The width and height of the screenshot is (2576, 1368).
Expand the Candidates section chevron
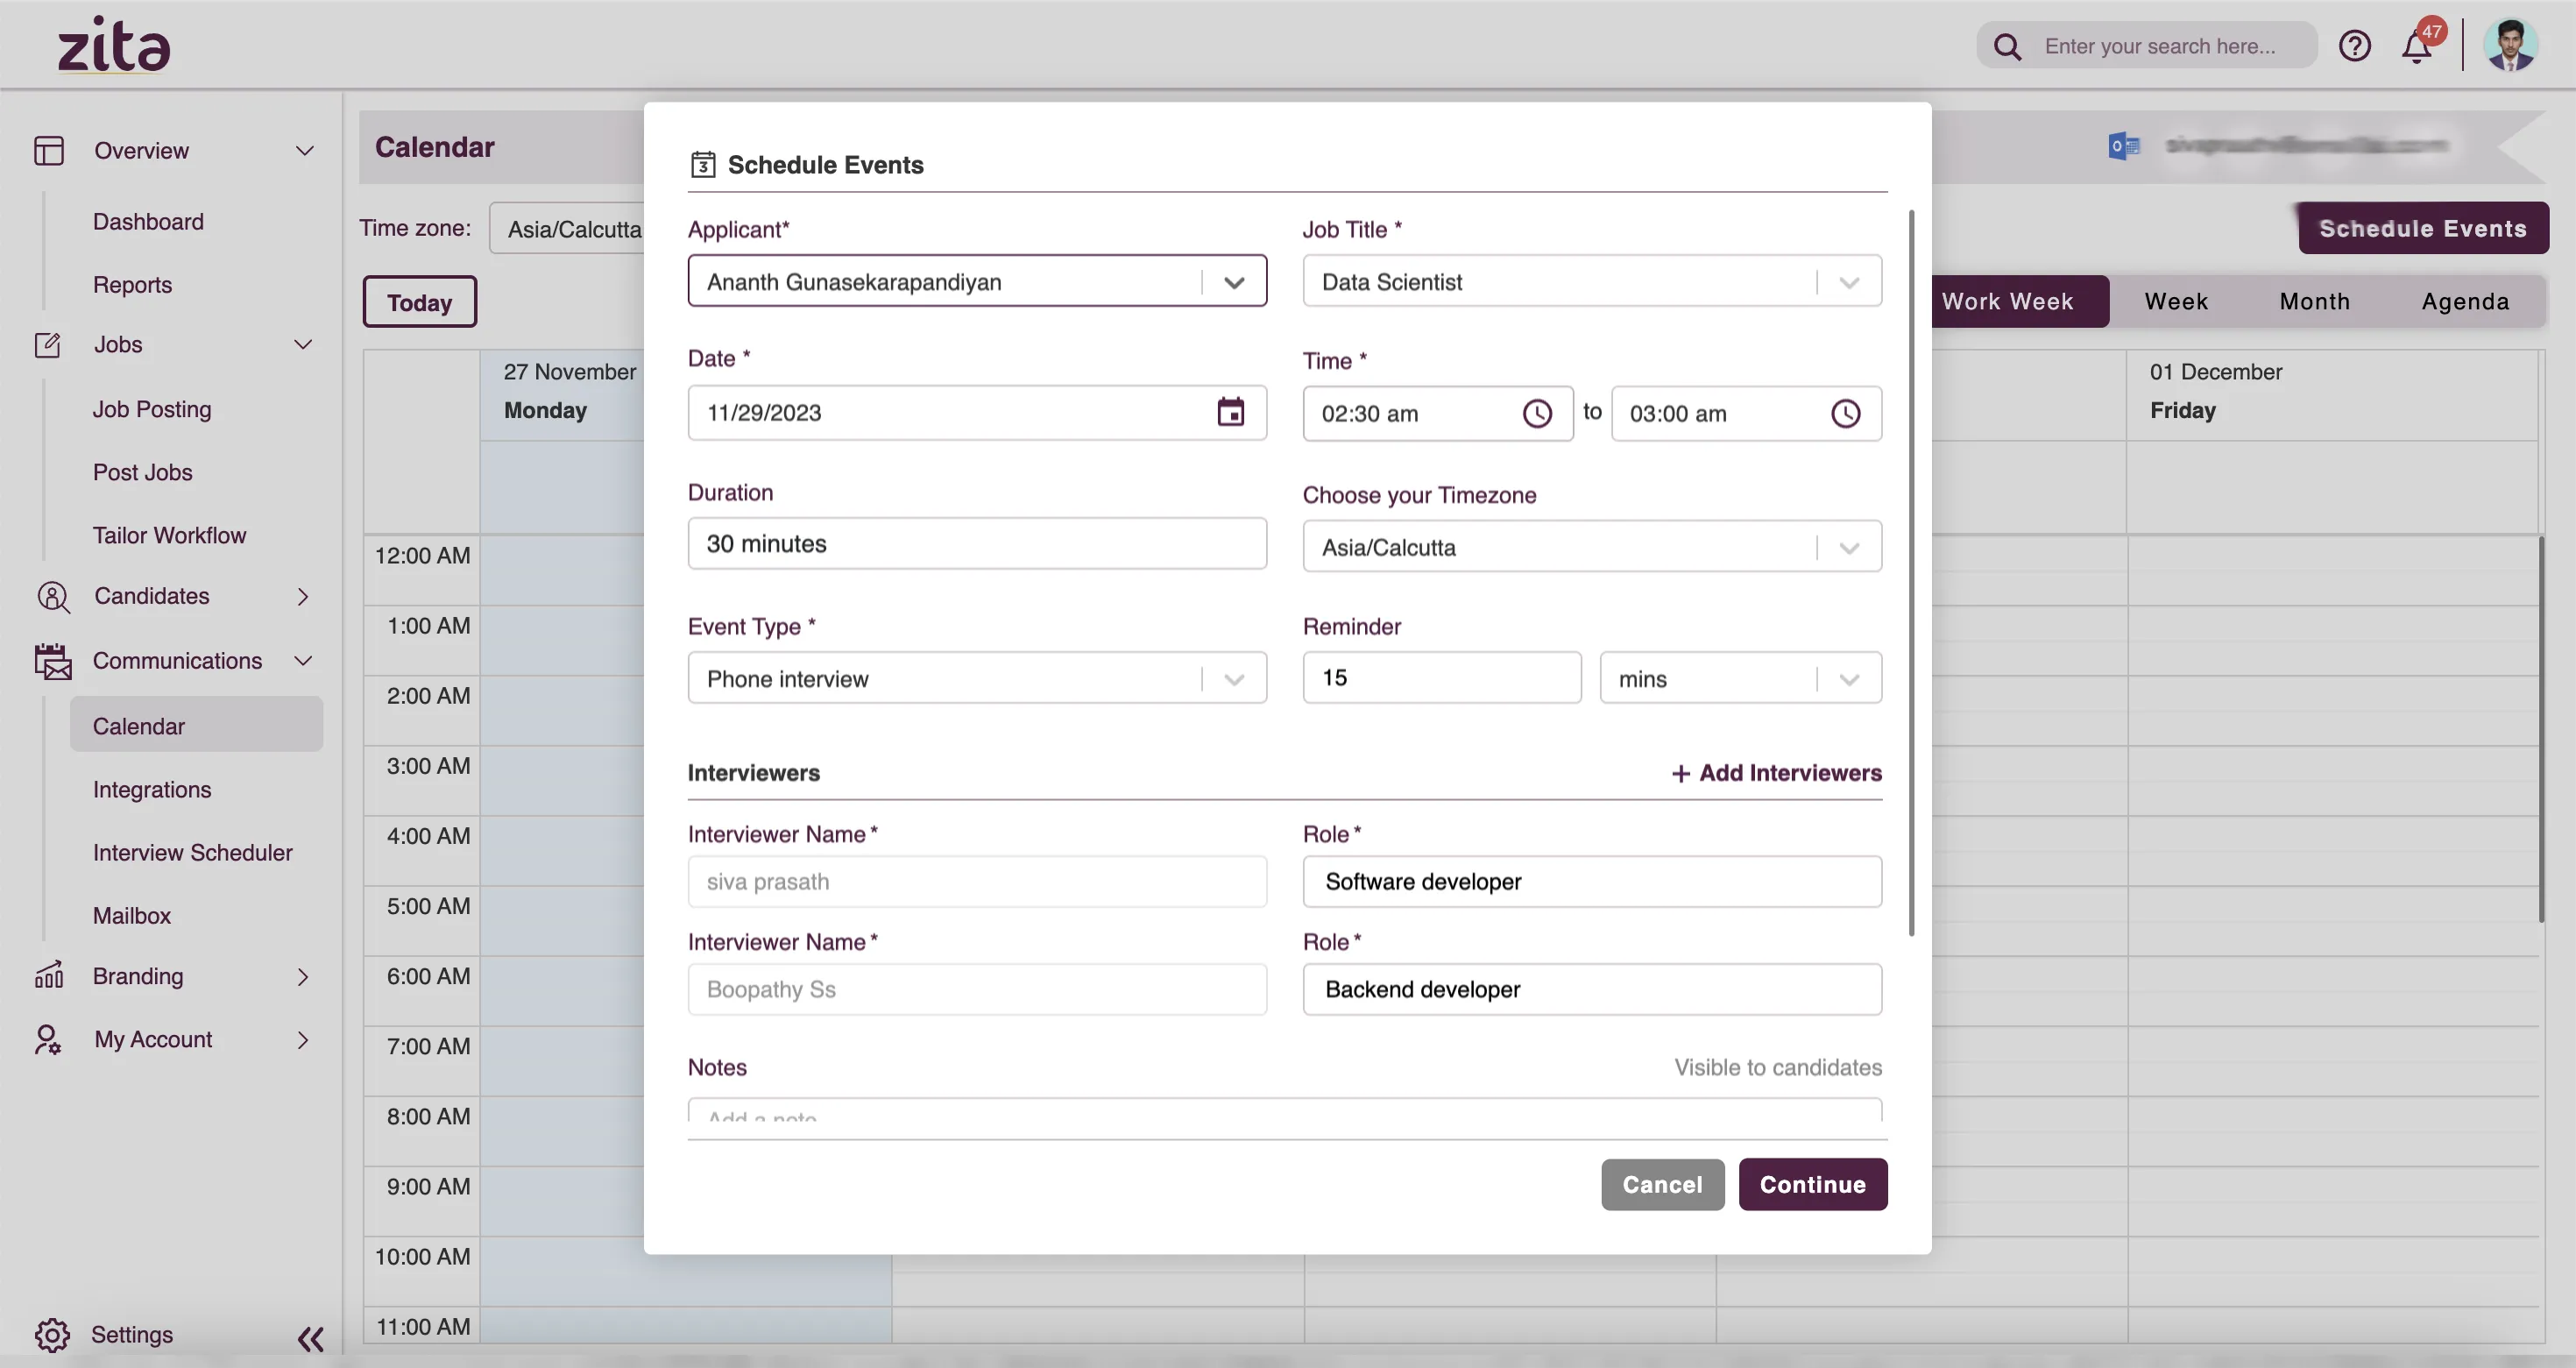[x=303, y=597]
